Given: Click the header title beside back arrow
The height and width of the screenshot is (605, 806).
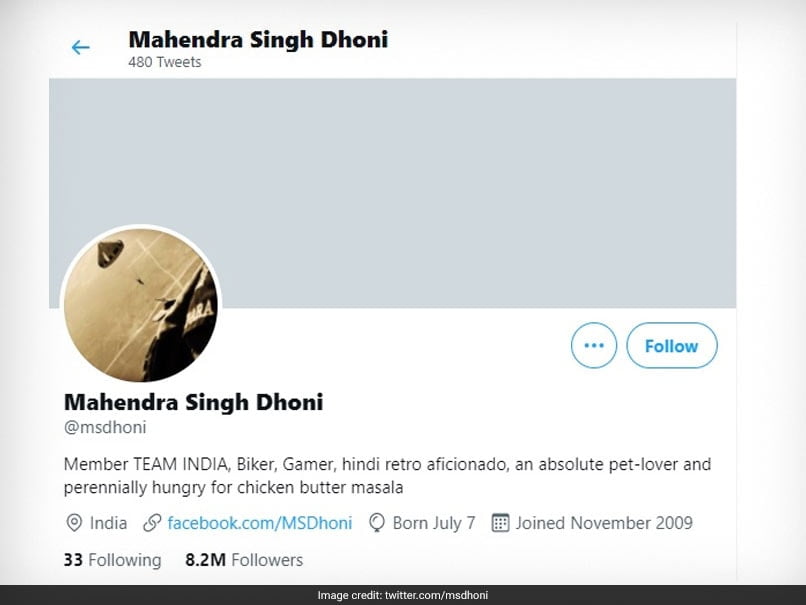Looking at the screenshot, I should point(258,40).
